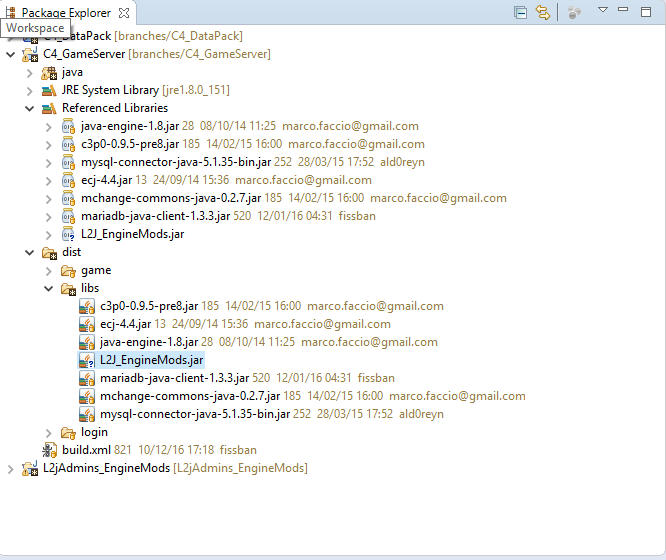Expand the login folder
Image resolution: width=666 pixels, height=560 pixels.
(x=48, y=433)
